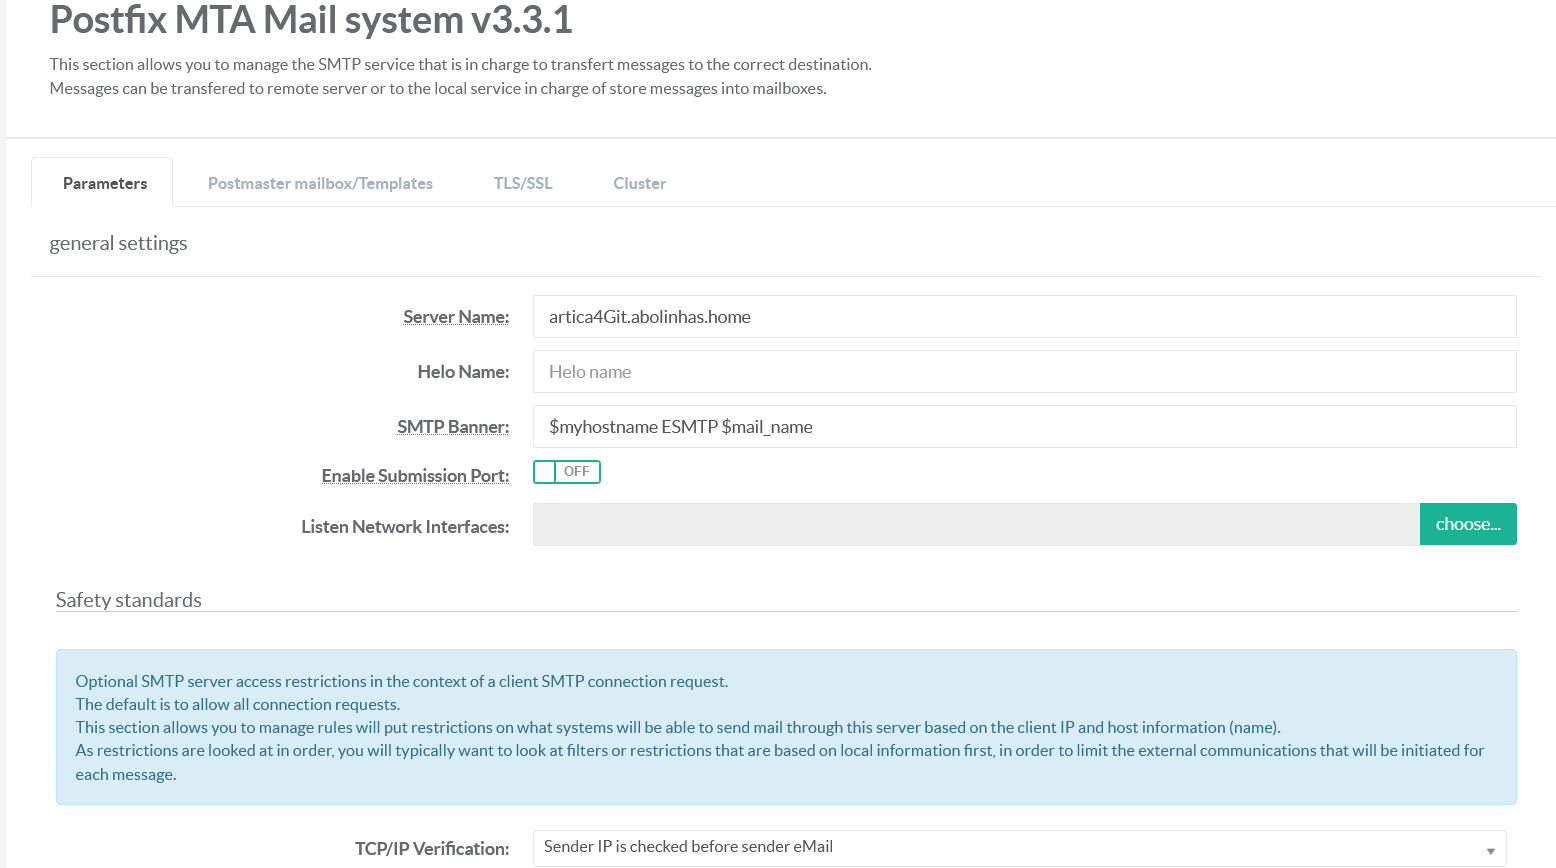The height and width of the screenshot is (868, 1556).
Task: Click the Server Name input field
Action: point(1024,317)
